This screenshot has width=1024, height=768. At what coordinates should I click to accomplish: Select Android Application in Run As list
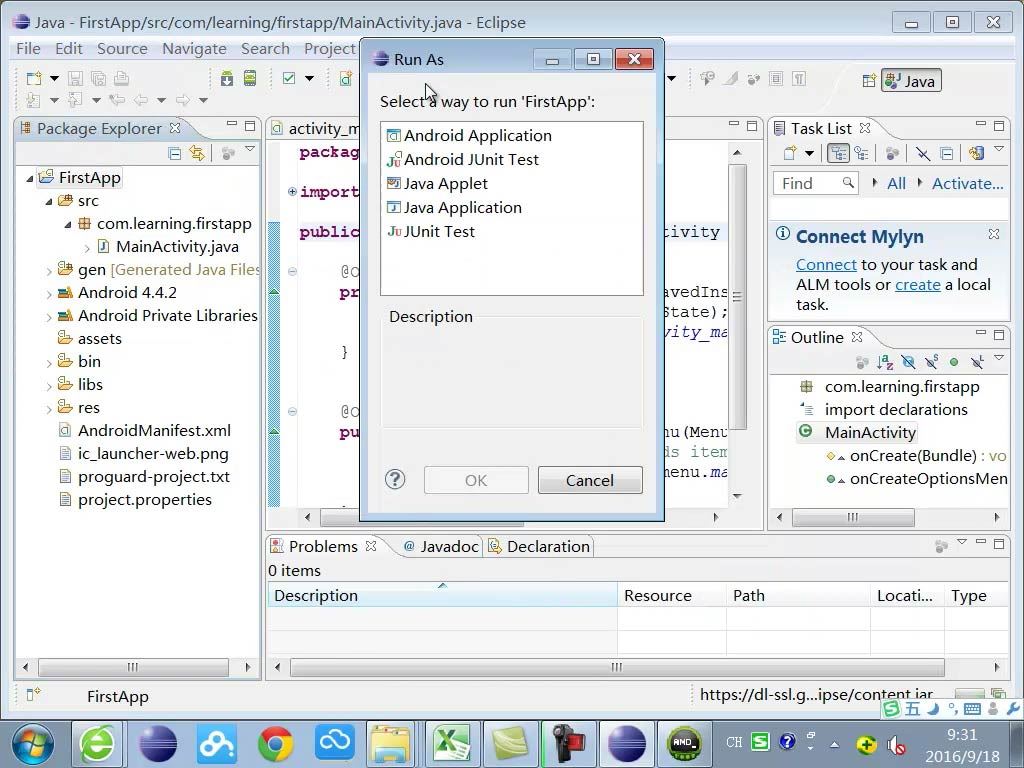tap(470, 135)
